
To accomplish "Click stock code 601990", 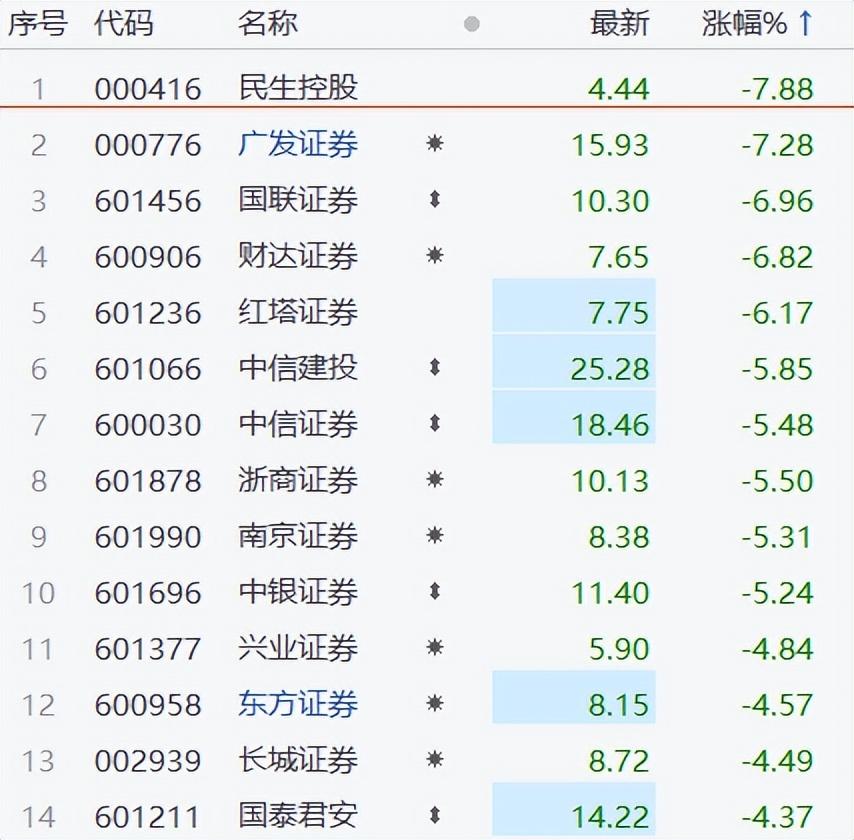I will 148,537.
